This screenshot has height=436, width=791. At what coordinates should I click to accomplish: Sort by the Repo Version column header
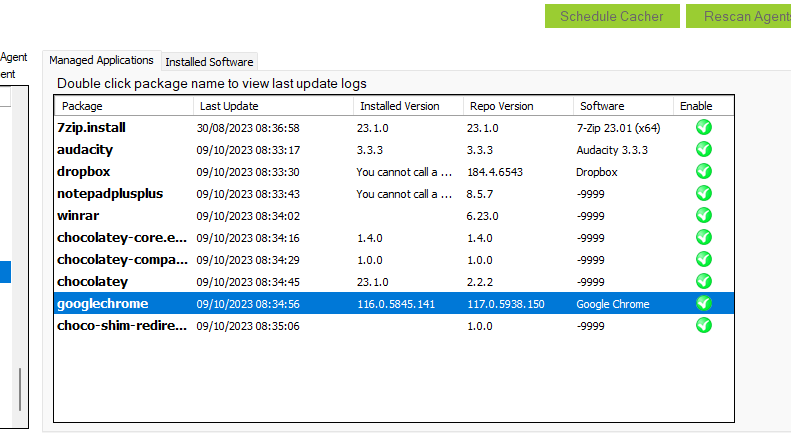[x=516, y=106]
